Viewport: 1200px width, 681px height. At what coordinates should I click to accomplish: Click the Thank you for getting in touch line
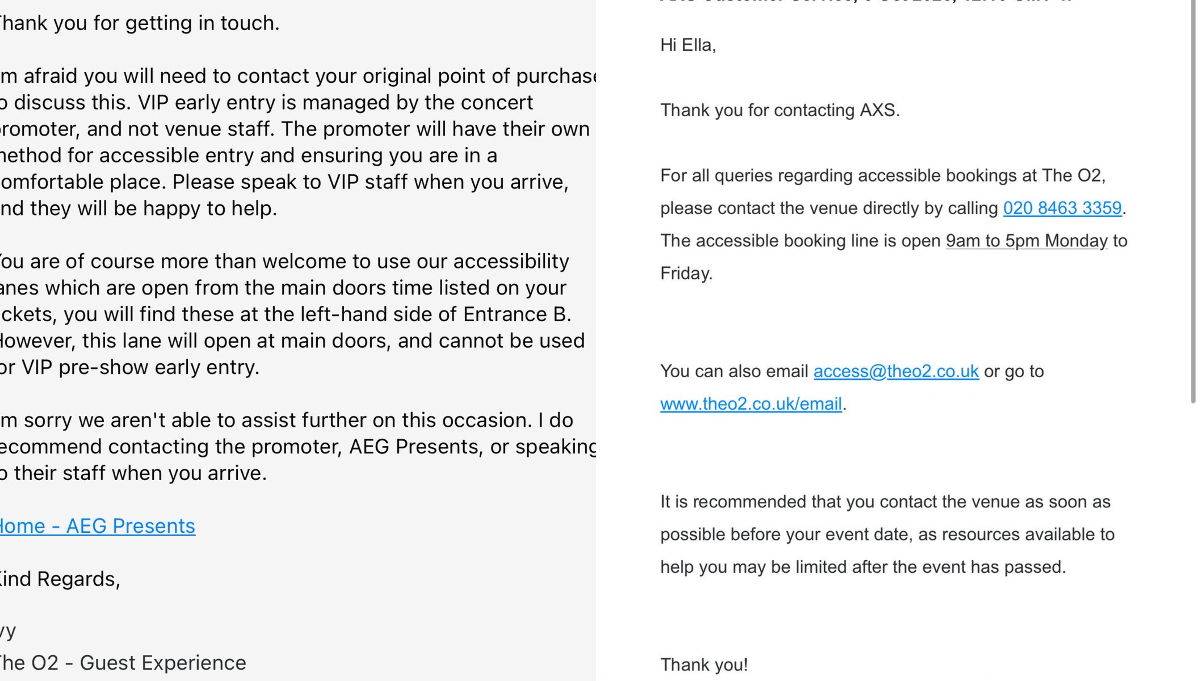[x=139, y=23]
